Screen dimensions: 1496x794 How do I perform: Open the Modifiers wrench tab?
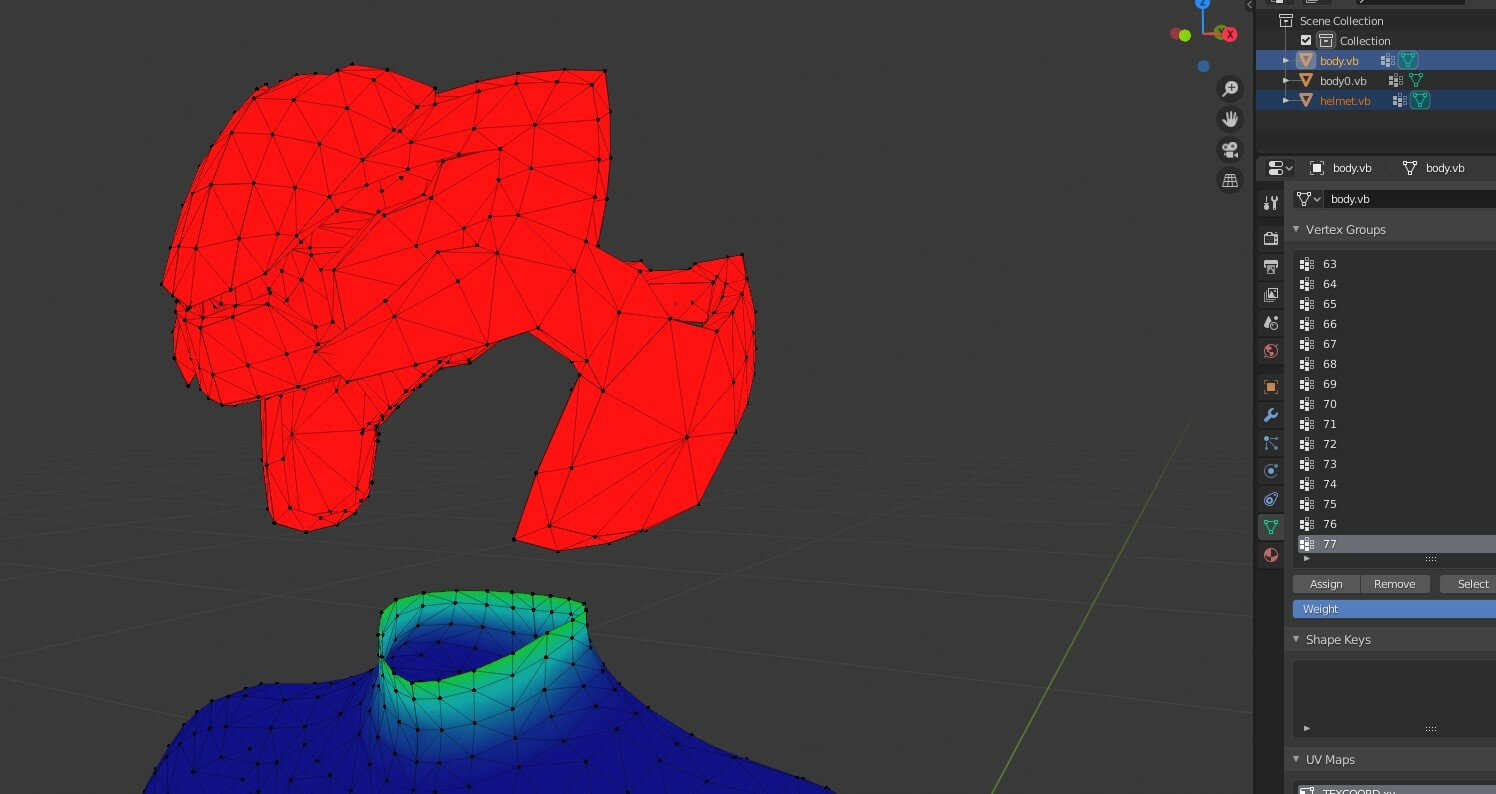click(1271, 415)
